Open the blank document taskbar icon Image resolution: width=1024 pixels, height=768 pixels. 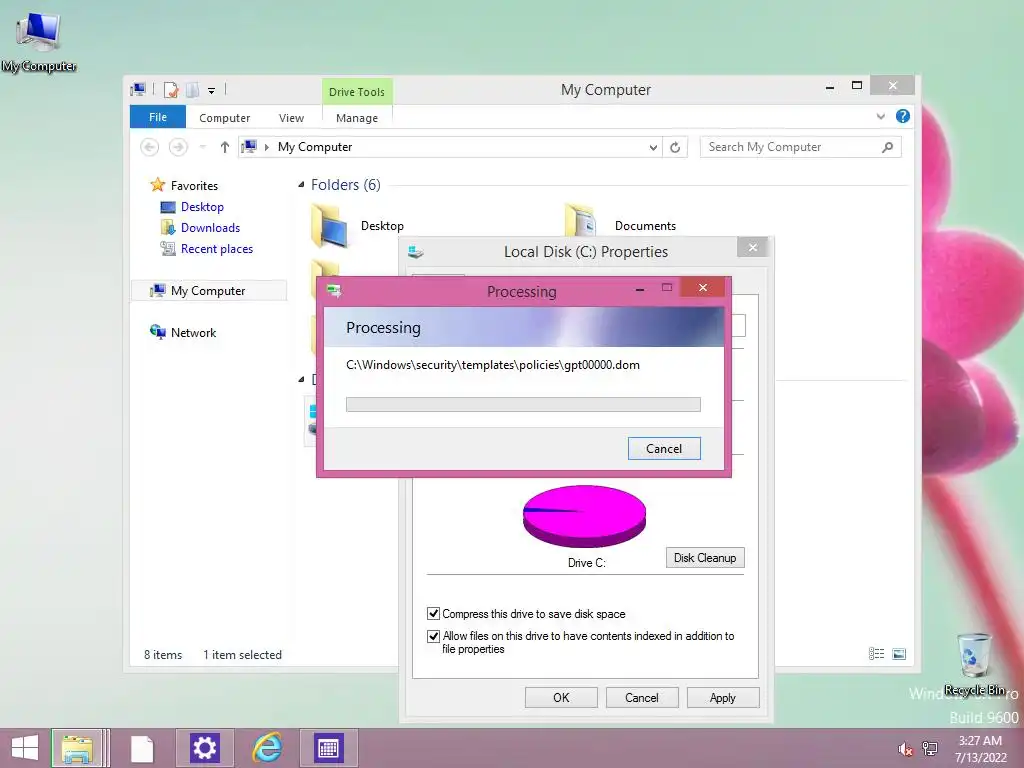(142, 748)
